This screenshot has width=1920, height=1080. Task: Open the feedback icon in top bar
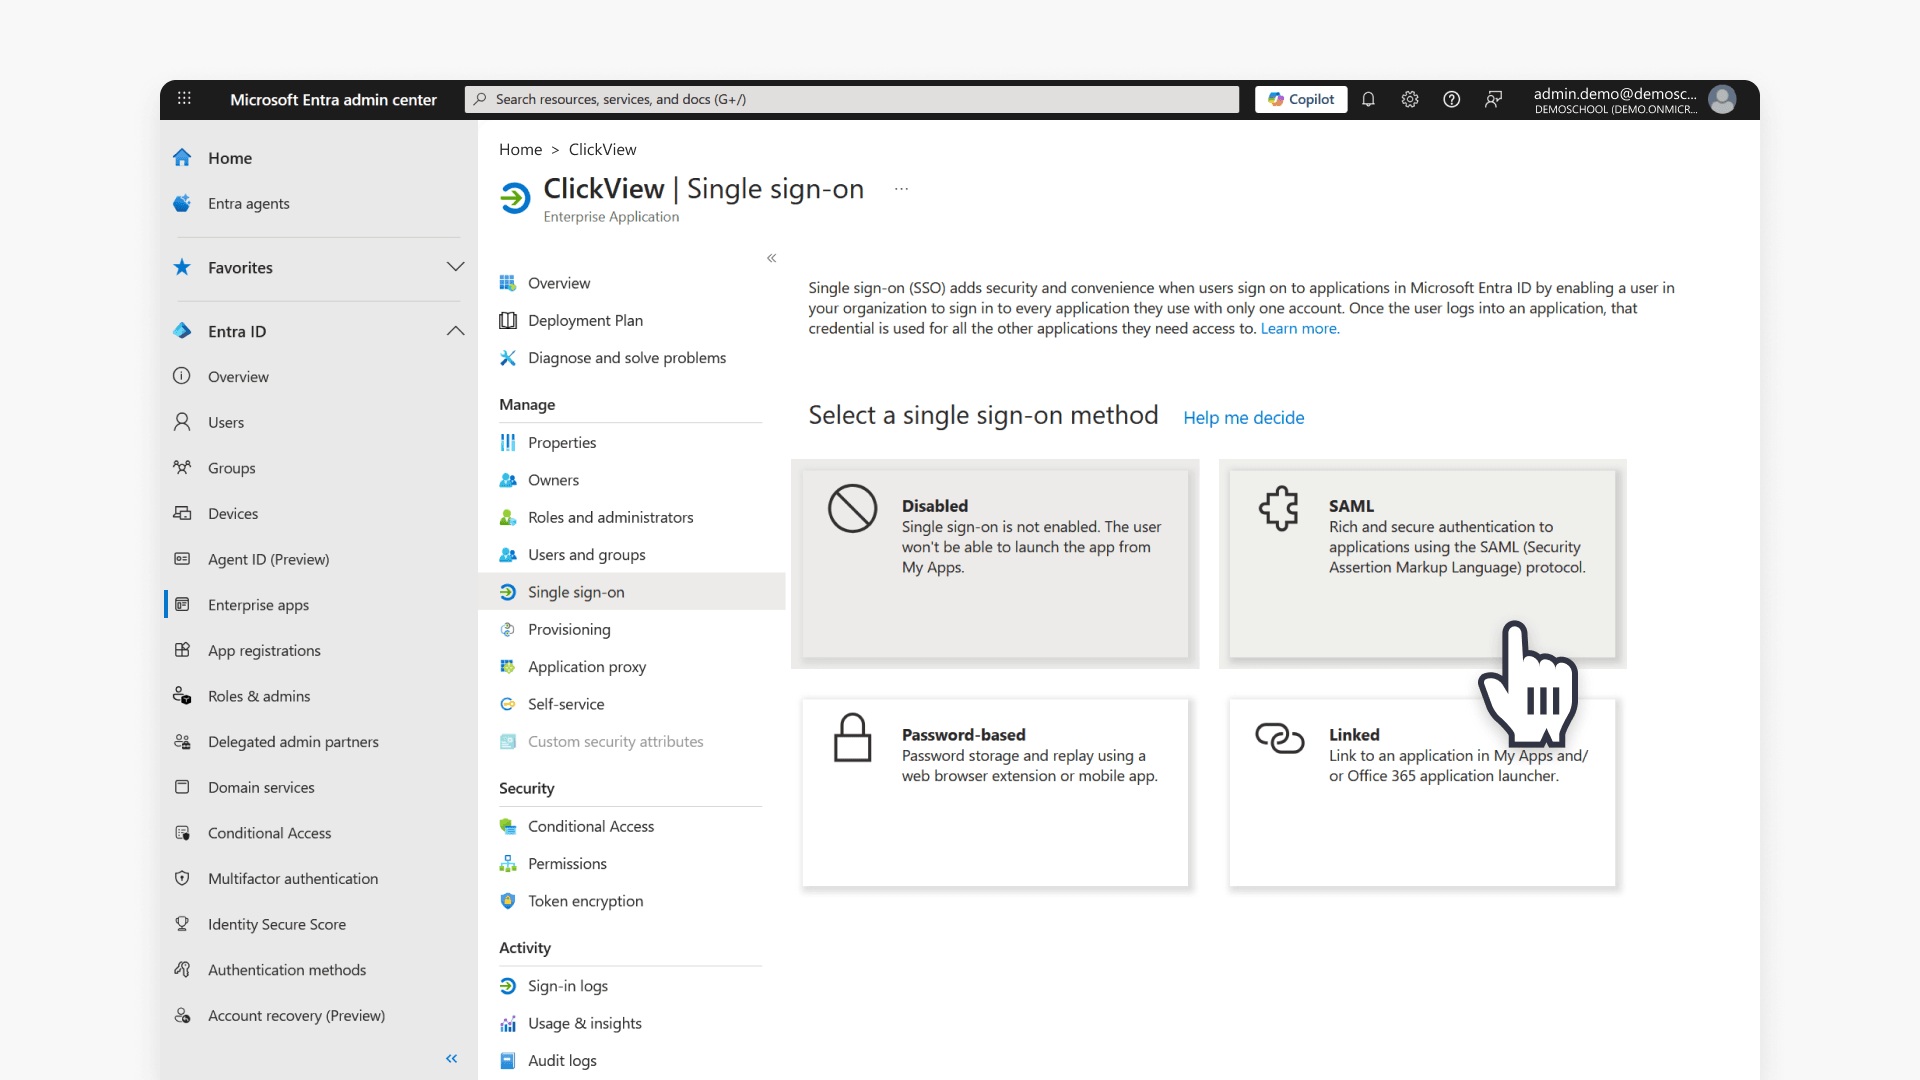pos(1493,99)
